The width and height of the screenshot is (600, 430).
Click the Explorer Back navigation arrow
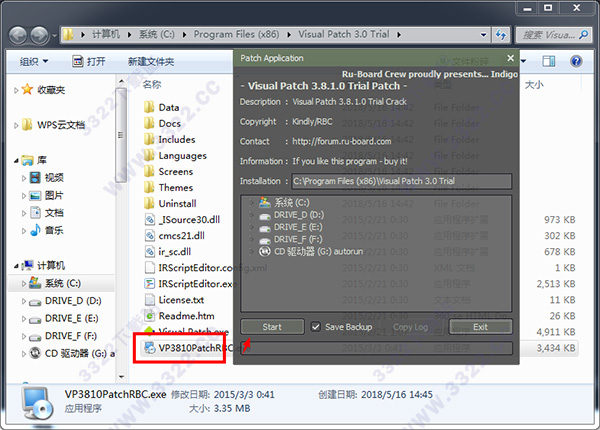pyautogui.click(x=18, y=36)
